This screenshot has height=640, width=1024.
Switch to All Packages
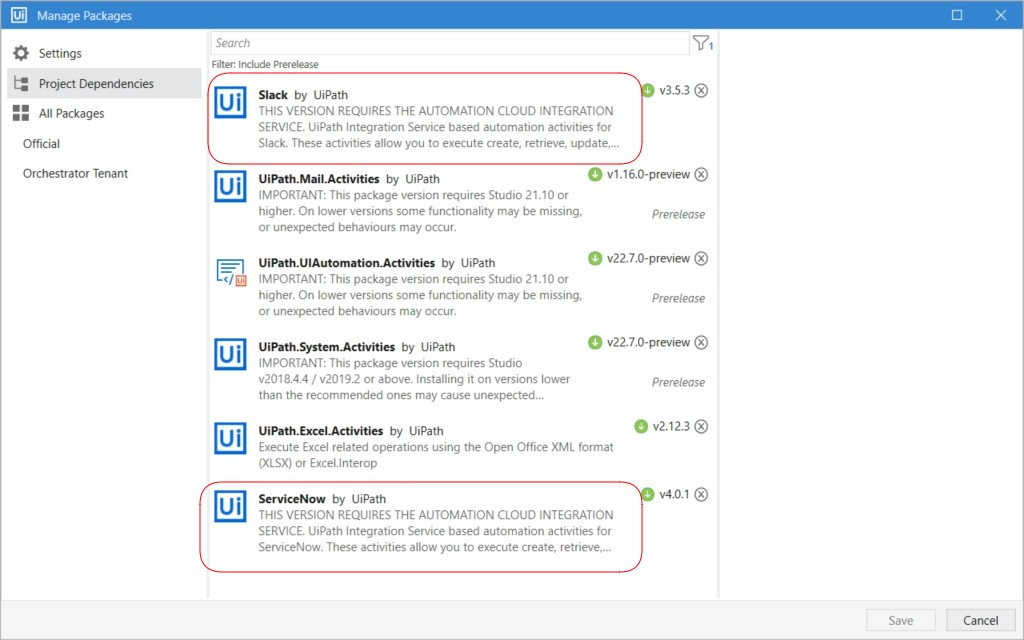tap(104, 113)
